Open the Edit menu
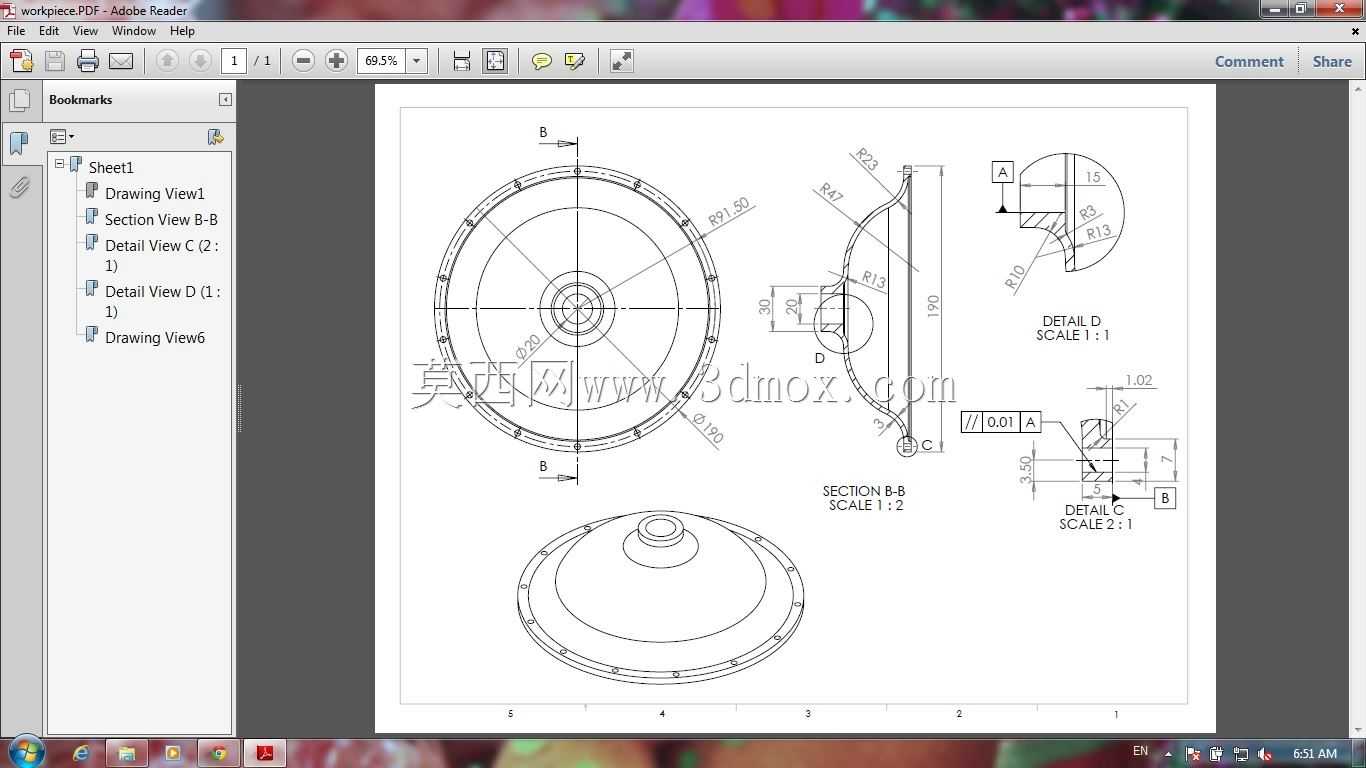 [x=49, y=31]
